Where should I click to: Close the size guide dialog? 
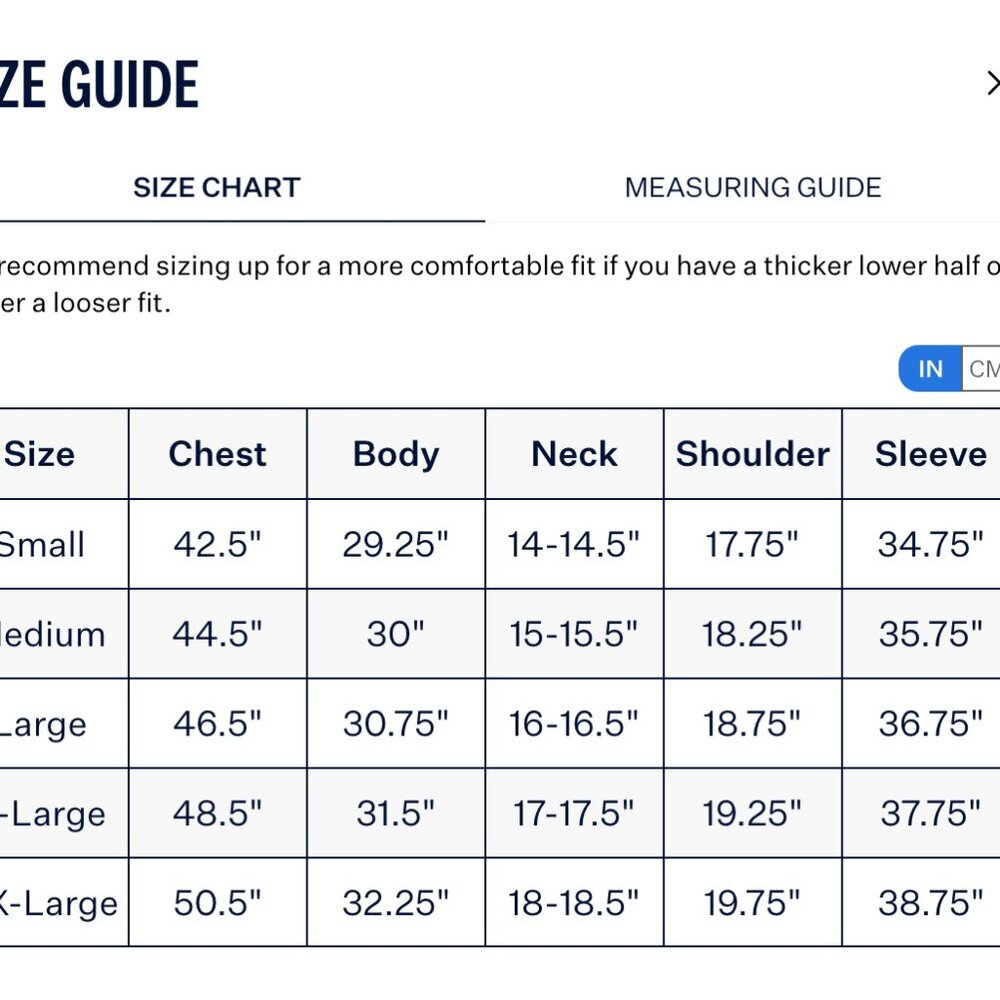coord(991,83)
